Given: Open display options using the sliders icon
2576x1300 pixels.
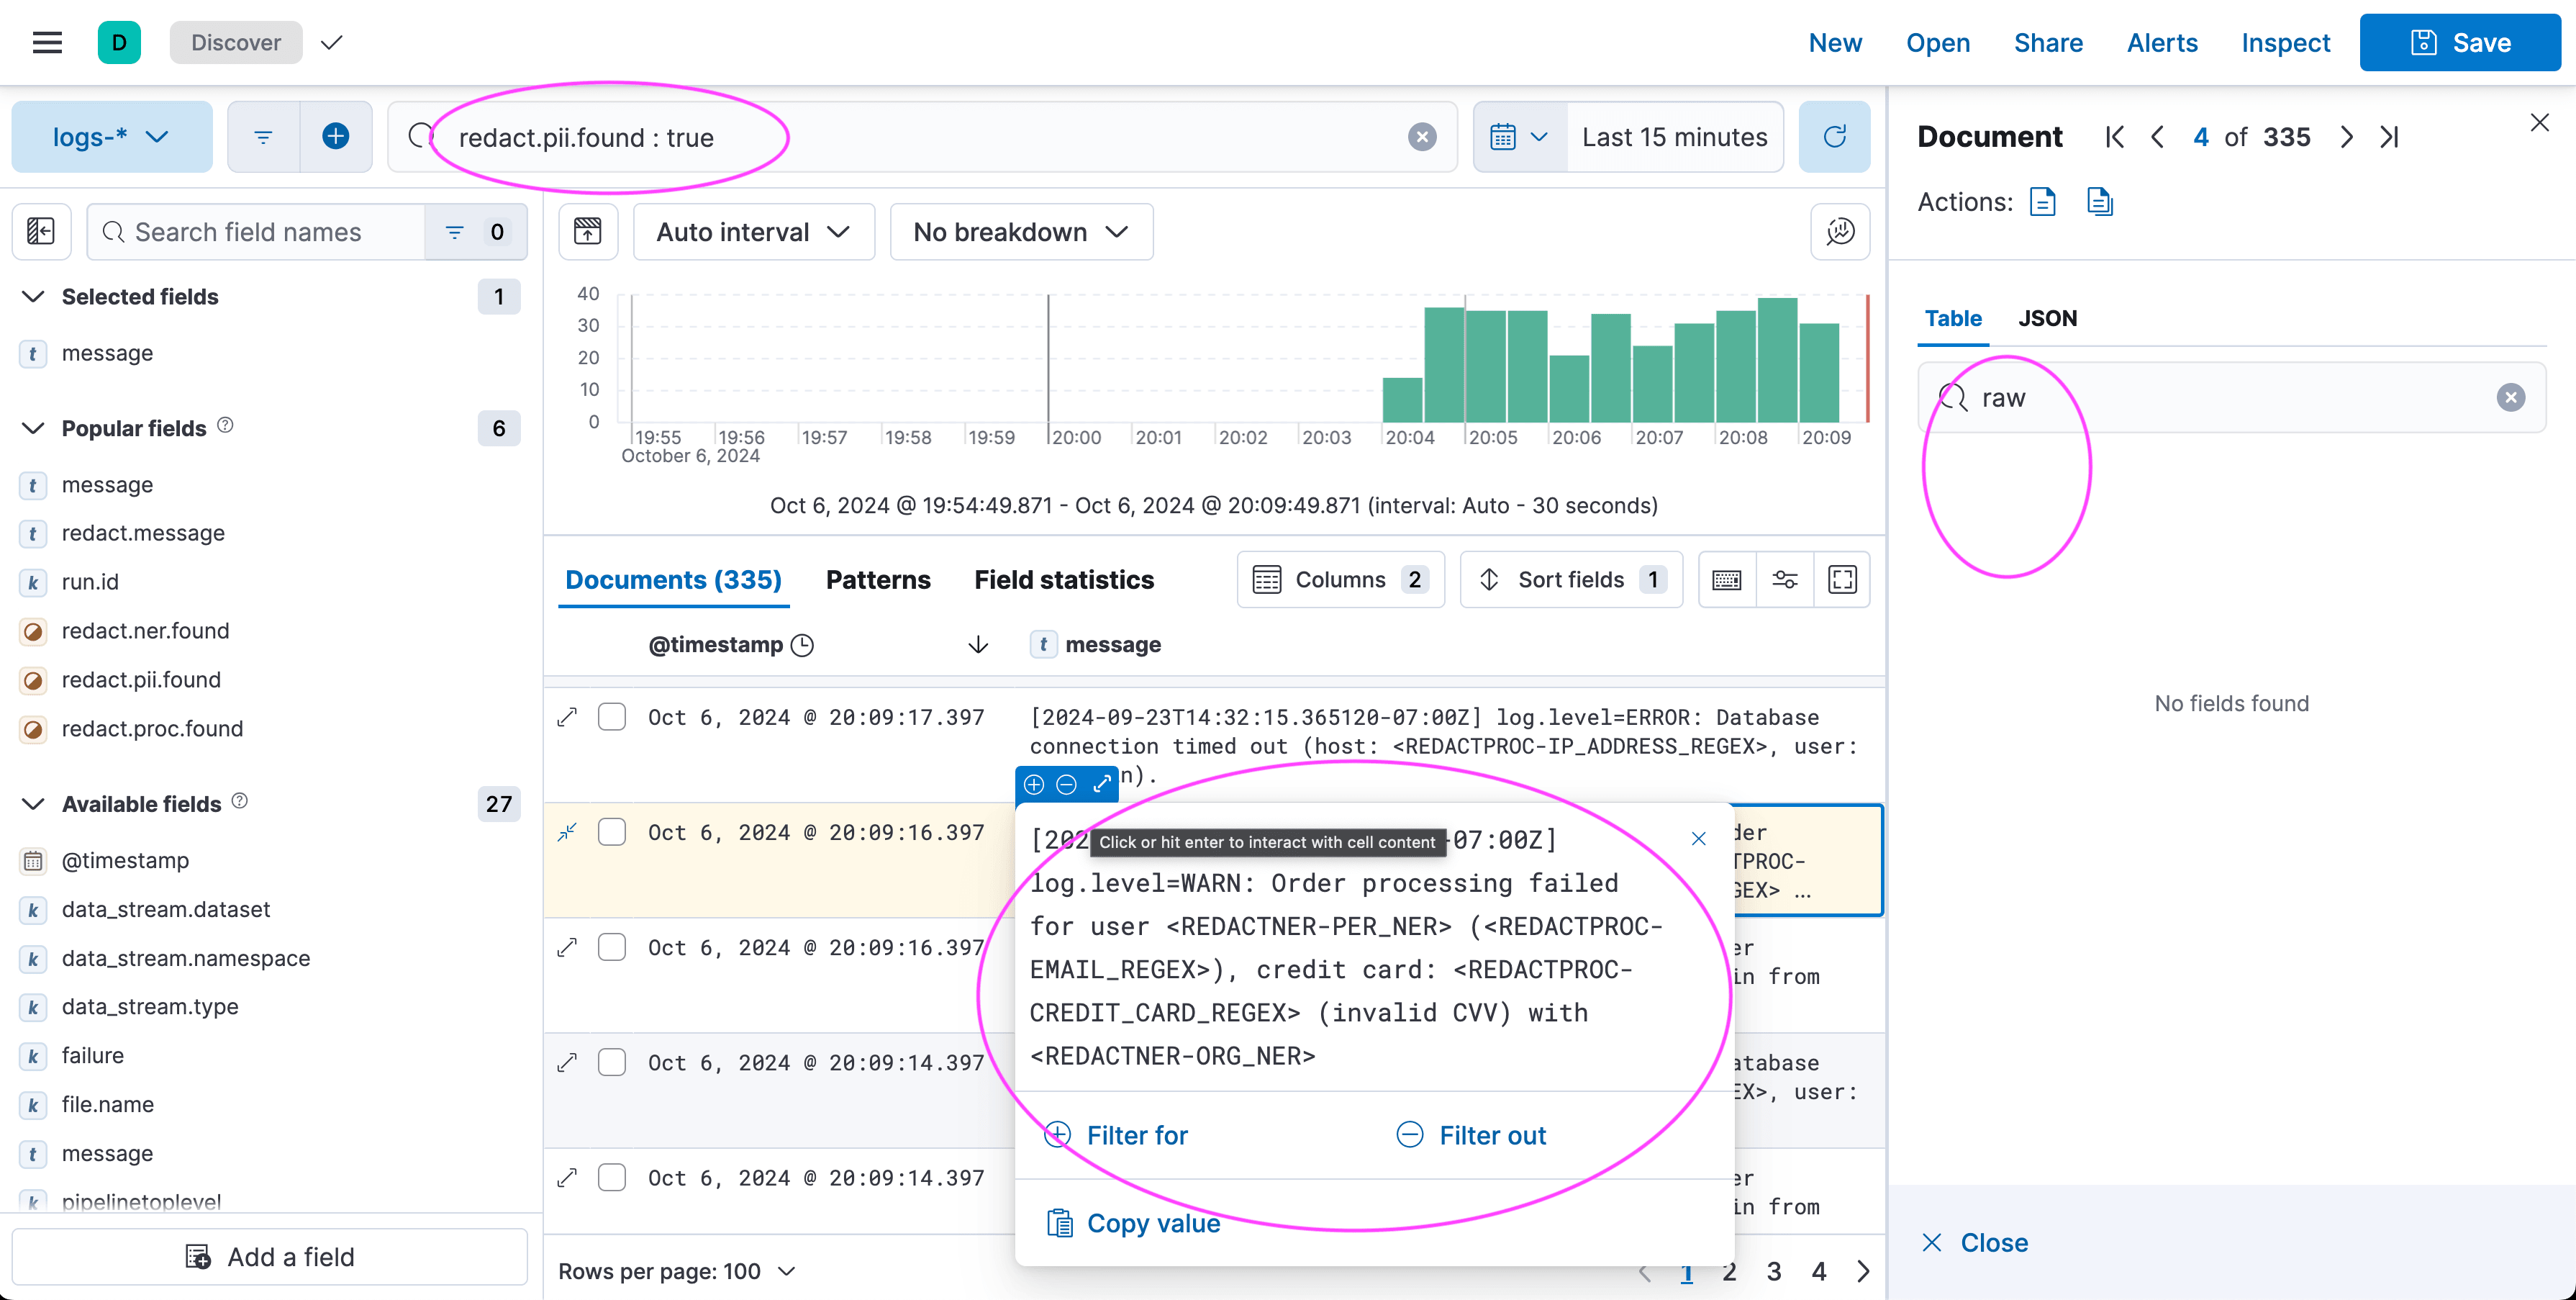Looking at the screenshot, I should tap(1786, 579).
